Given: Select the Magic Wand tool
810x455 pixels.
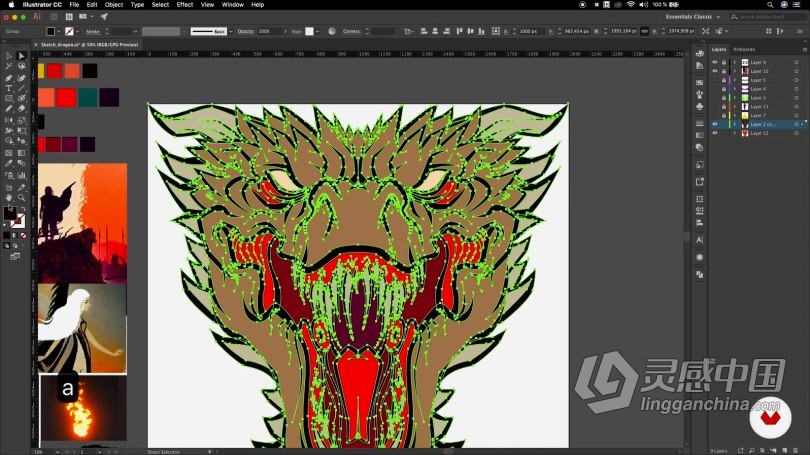Looking at the screenshot, I should (x=9, y=67).
